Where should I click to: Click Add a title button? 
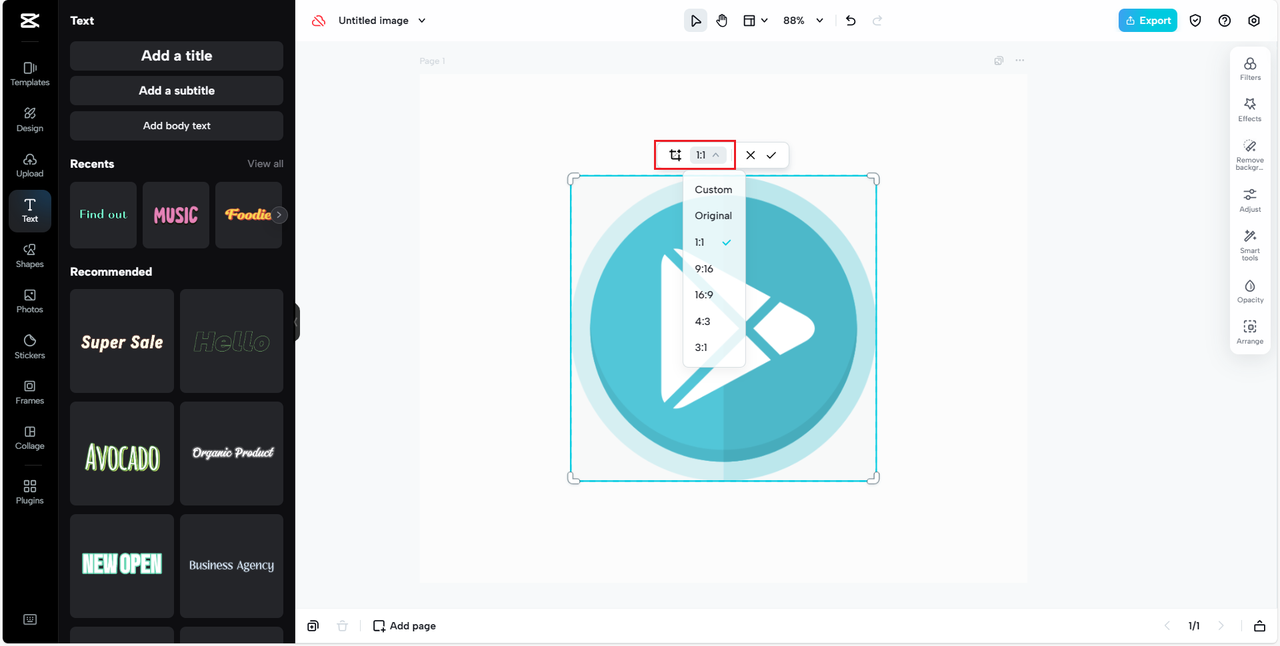[x=176, y=56]
